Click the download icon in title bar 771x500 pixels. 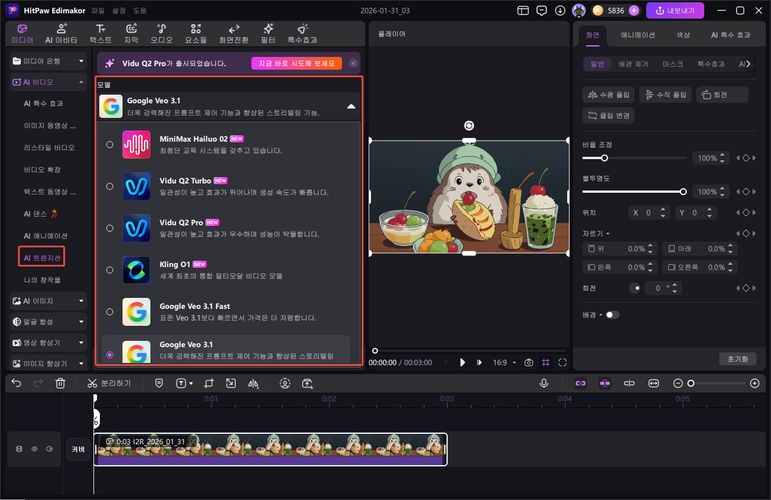pos(560,10)
